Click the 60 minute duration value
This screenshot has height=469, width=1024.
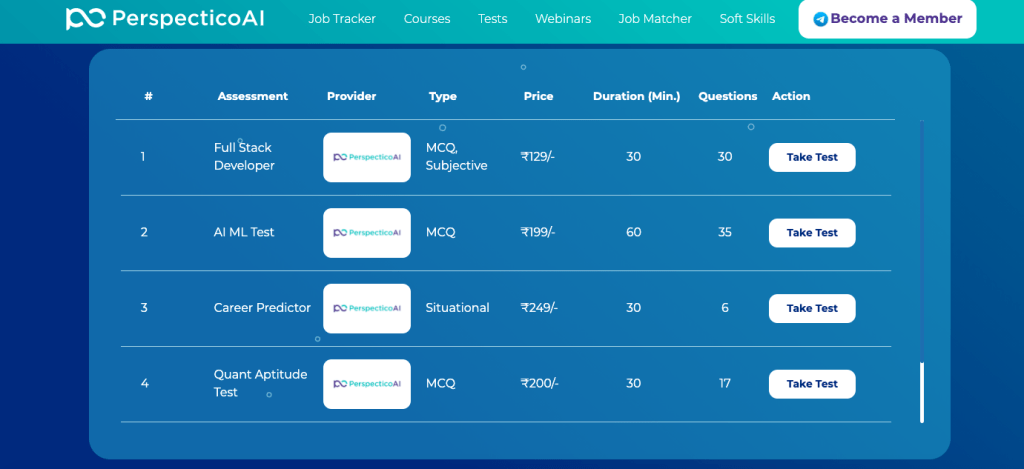pyautogui.click(x=633, y=232)
